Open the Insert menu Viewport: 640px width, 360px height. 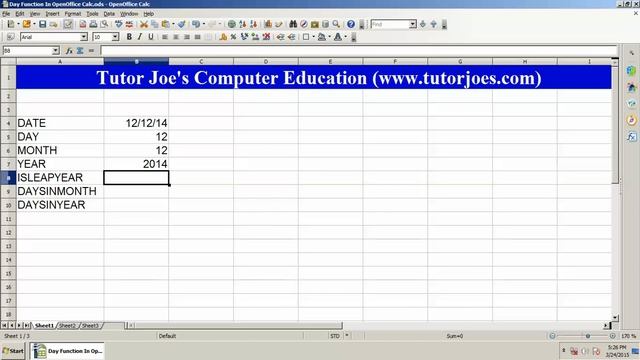52,13
